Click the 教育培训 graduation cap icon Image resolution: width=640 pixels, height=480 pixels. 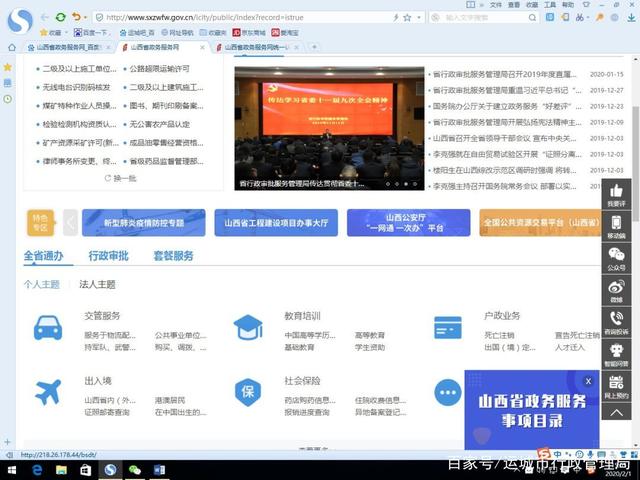(247, 327)
